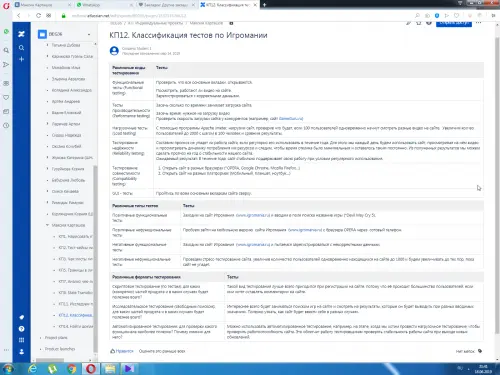Click the sidebar horizontal scrollbar
The height and width of the screenshot is (375, 500).
50,360
